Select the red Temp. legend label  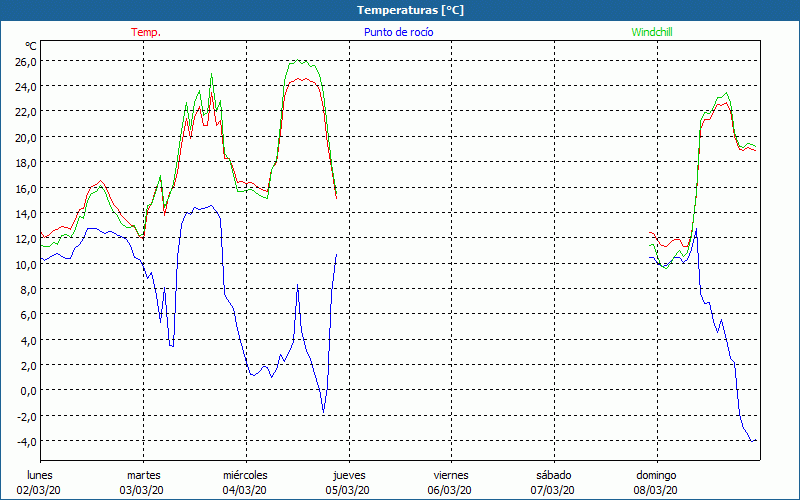[x=146, y=32]
